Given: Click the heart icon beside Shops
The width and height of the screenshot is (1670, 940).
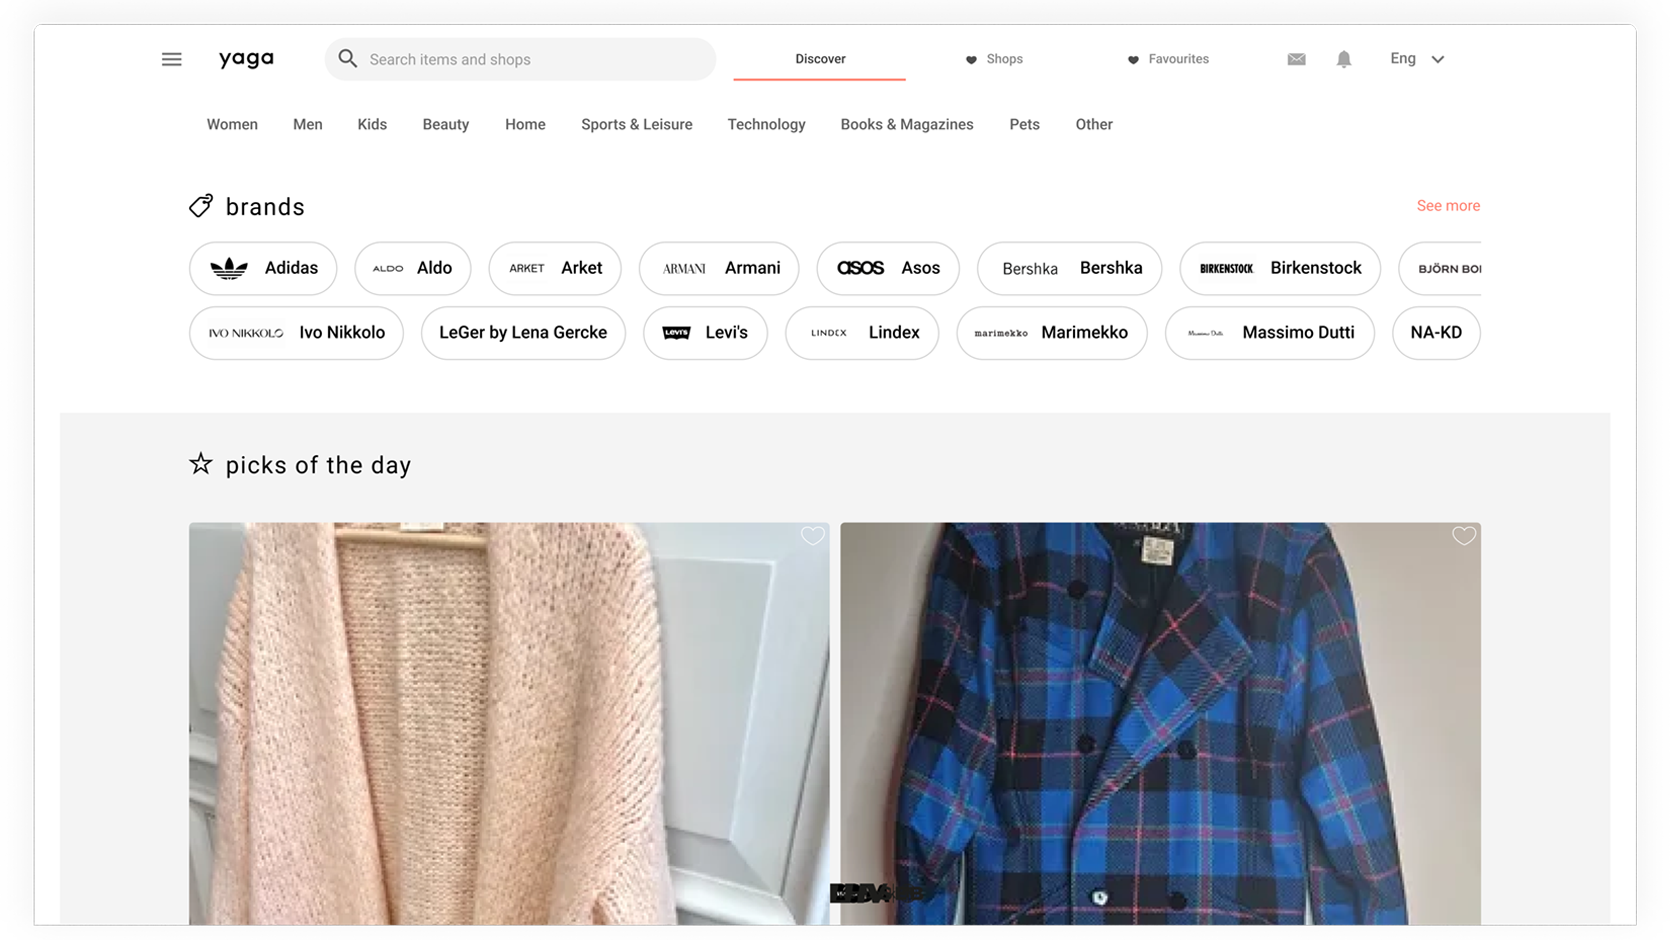Looking at the screenshot, I should click(971, 59).
